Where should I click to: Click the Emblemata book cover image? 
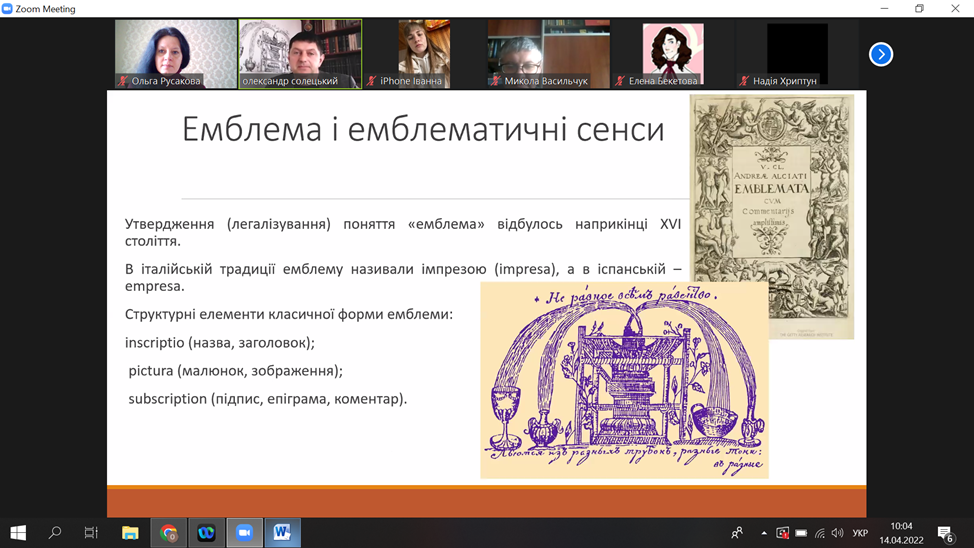(772, 216)
